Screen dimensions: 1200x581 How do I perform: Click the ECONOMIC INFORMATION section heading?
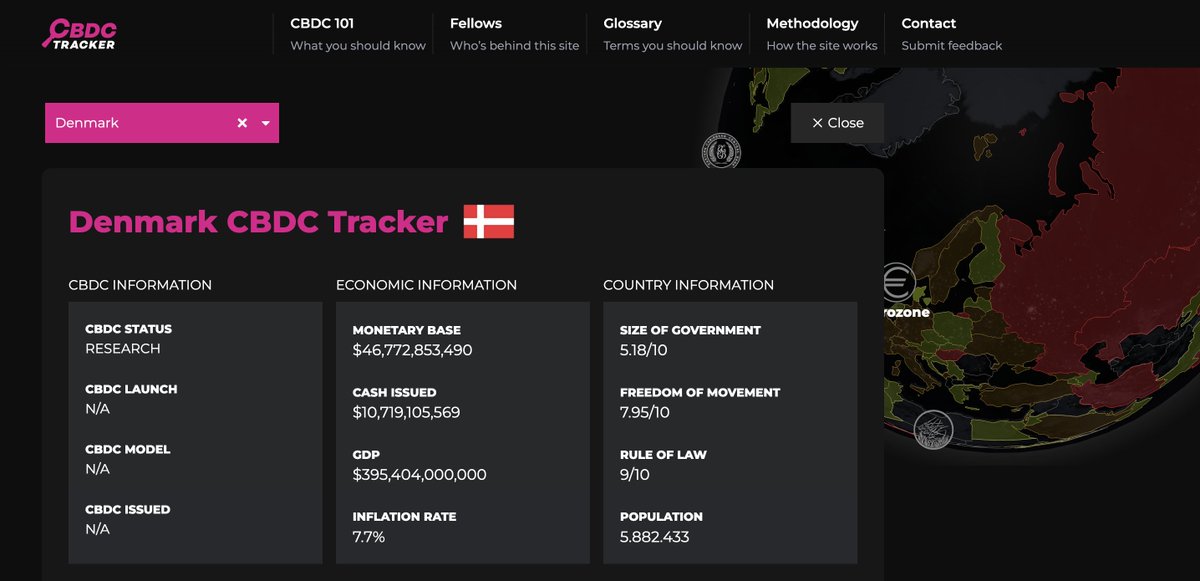coord(426,285)
